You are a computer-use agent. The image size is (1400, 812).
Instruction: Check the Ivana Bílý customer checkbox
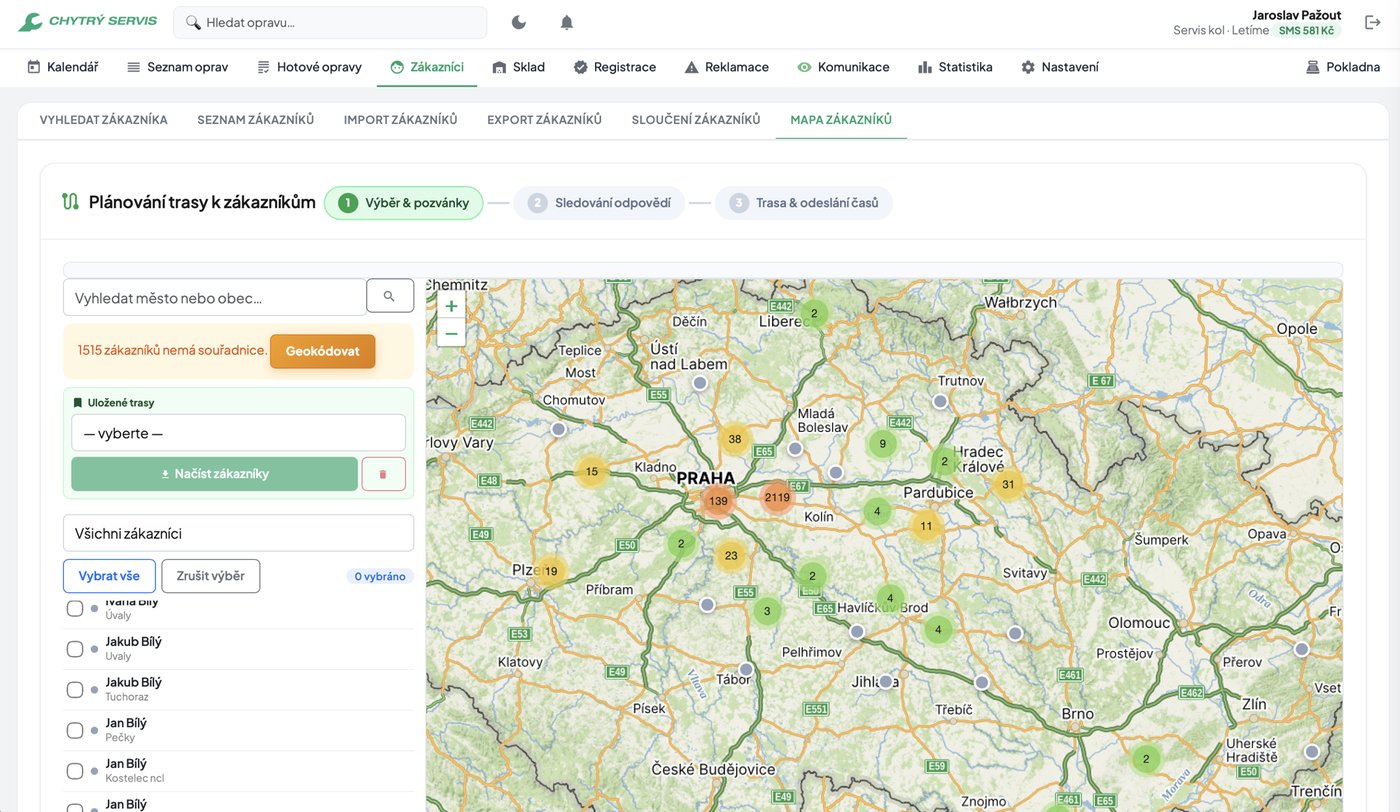pyautogui.click(x=75, y=608)
